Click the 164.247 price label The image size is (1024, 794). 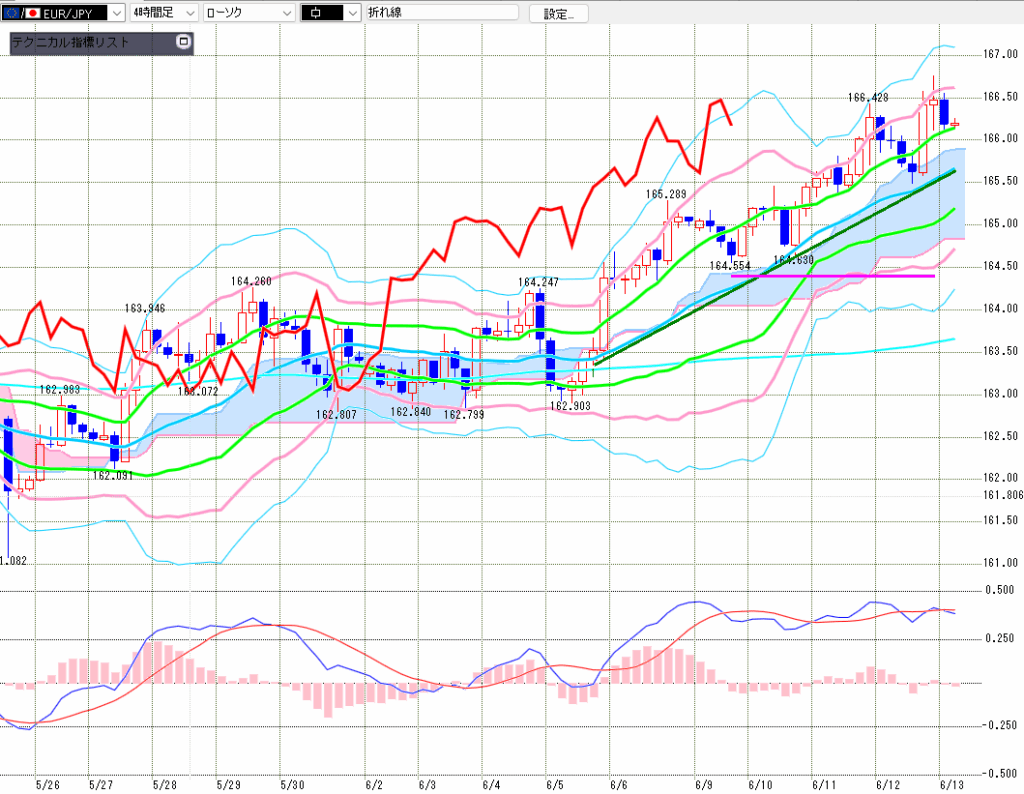click(x=538, y=282)
